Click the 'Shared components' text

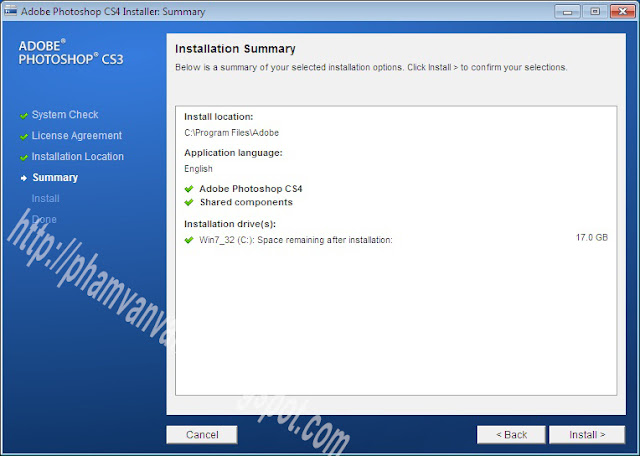(x=246, y=202)
